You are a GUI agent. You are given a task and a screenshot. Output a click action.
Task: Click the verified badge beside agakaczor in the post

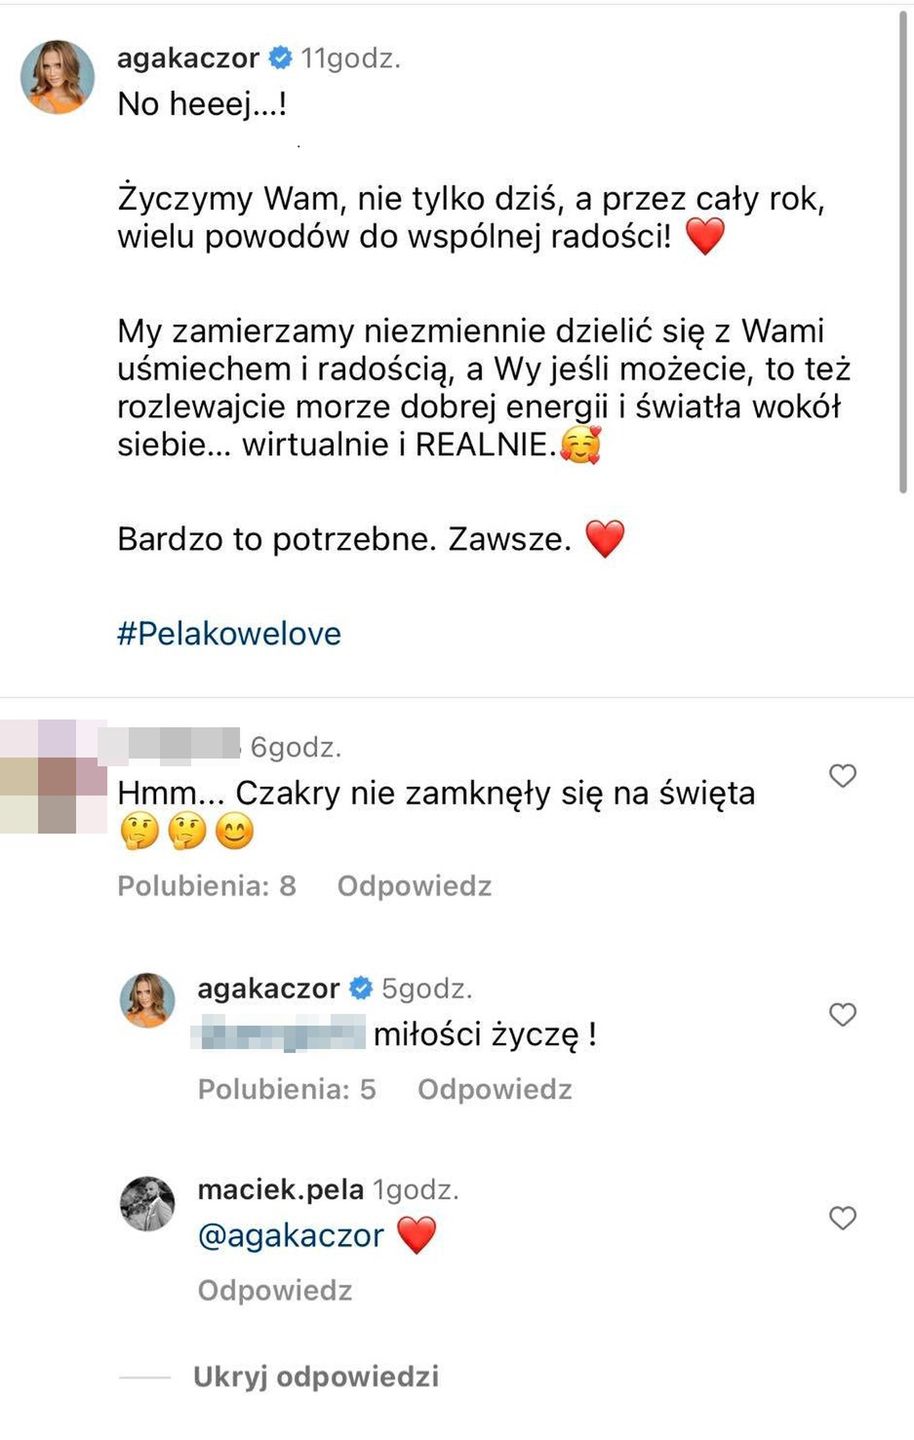281,58
